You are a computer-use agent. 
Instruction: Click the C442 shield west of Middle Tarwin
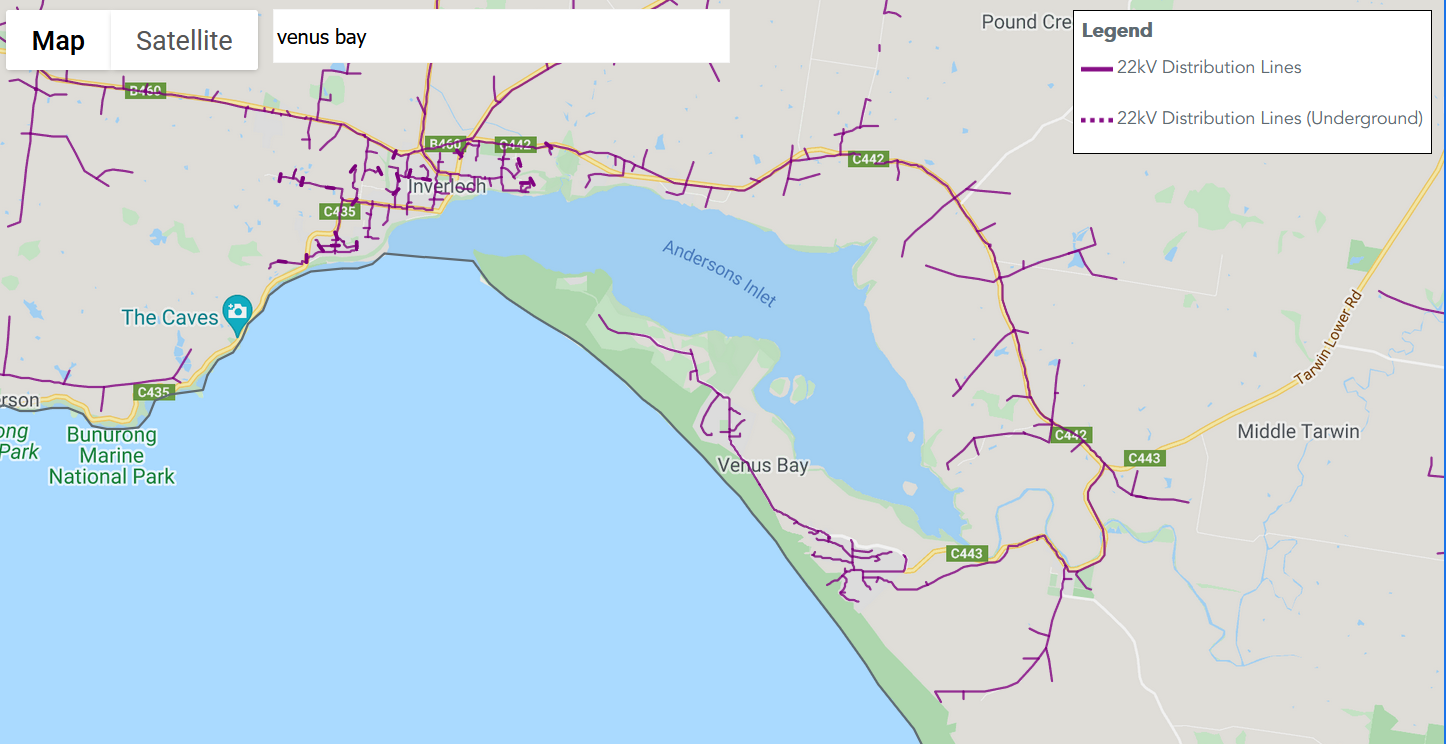[x=1070, y=435]
